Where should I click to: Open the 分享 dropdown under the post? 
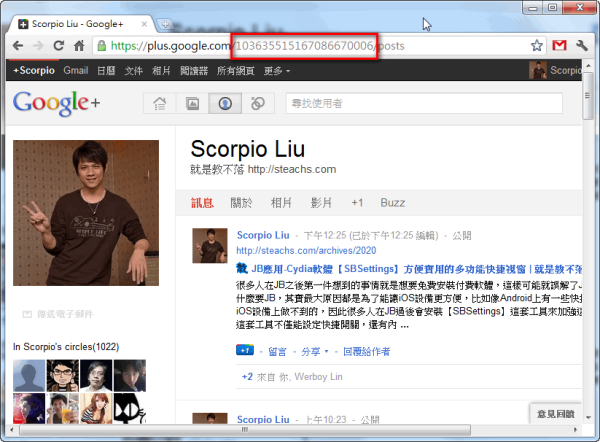pos(315,351)
